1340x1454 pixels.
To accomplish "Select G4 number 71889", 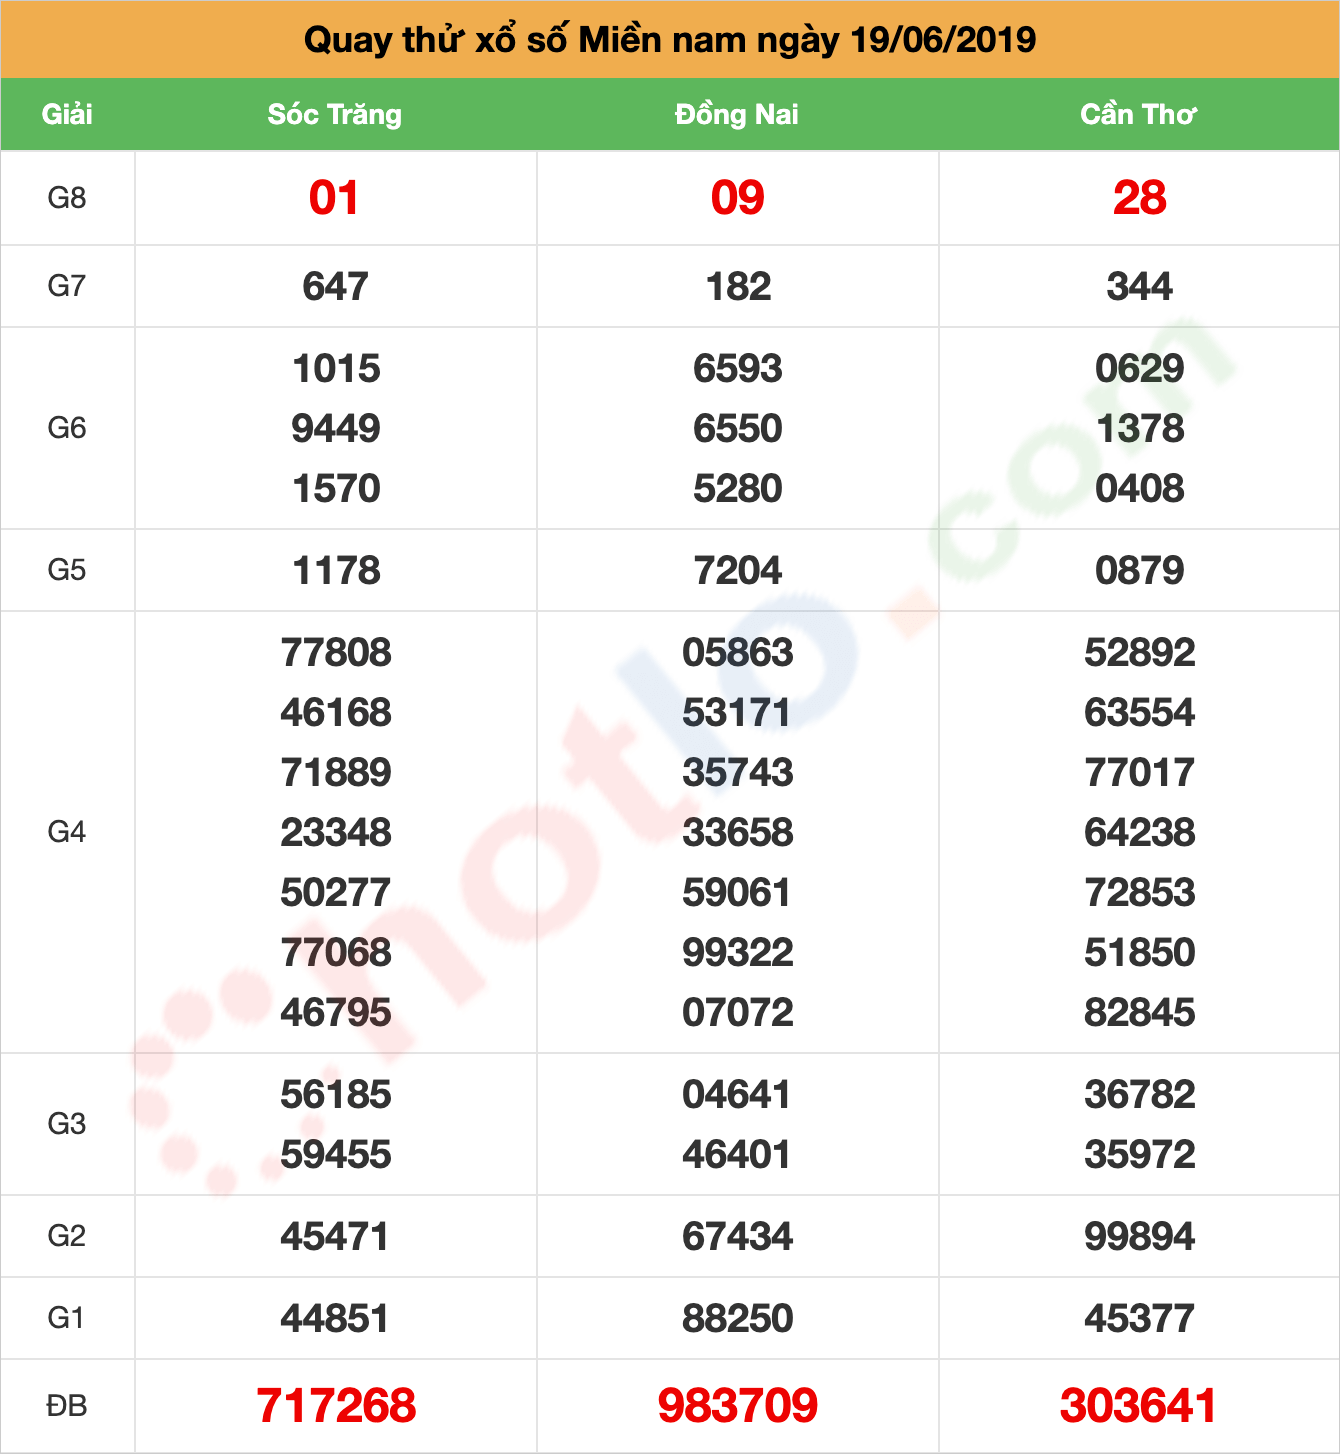I will point(336,773).
